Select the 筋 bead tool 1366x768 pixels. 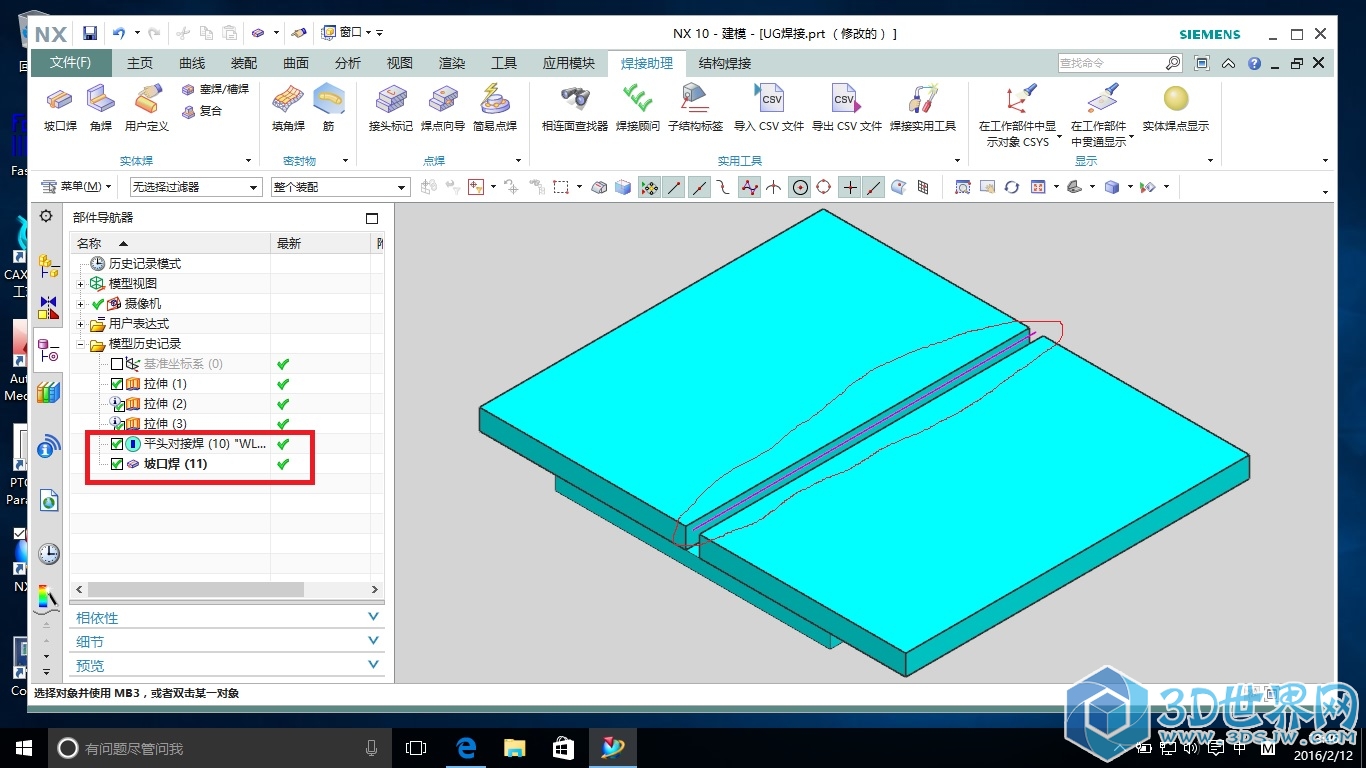click(x=329, y=108)
